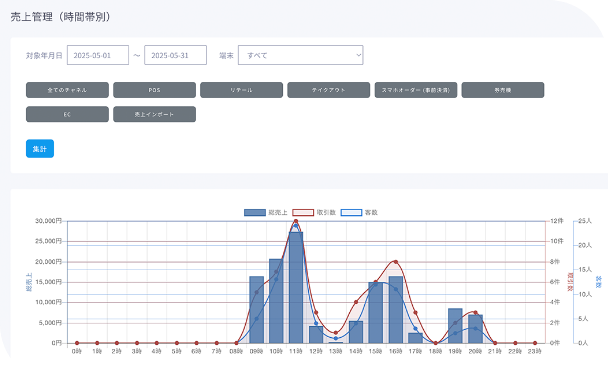Open the 端末 dropdown showing すべて
Viewport: 608px width, 384px height.
(301, 55)
